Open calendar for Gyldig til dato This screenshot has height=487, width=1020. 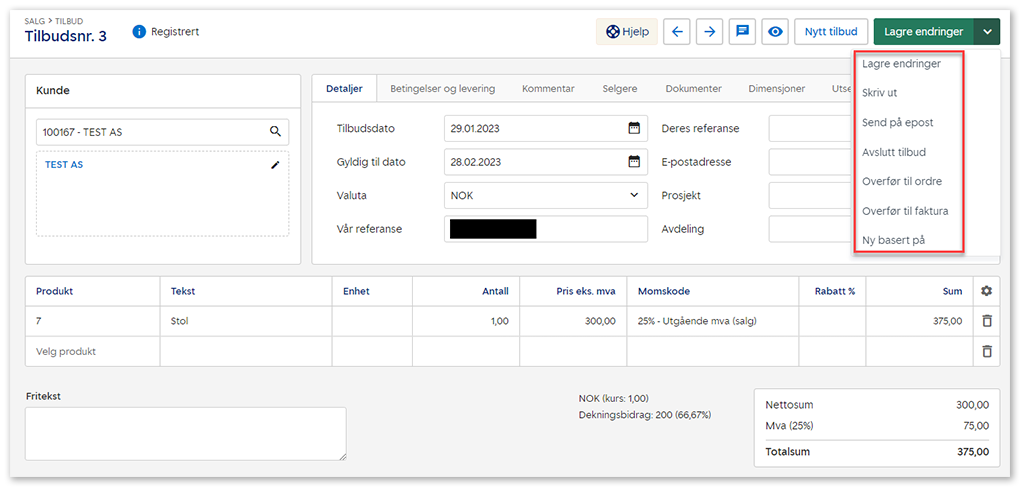634,161
